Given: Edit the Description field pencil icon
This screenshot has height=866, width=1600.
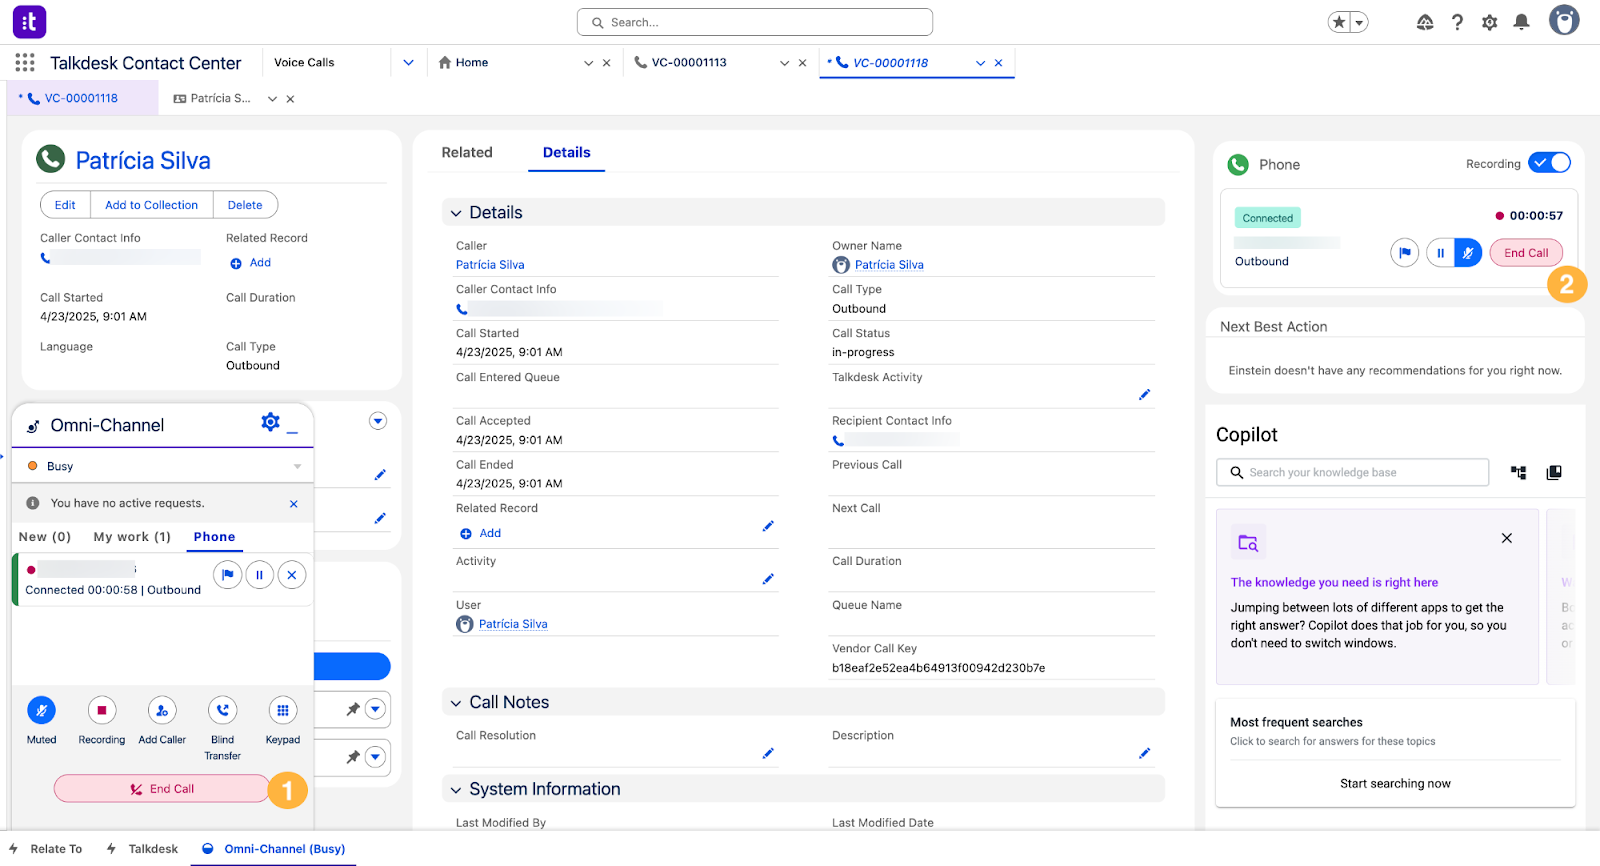Looking at the screenshot, I should tap(1144, 753).
